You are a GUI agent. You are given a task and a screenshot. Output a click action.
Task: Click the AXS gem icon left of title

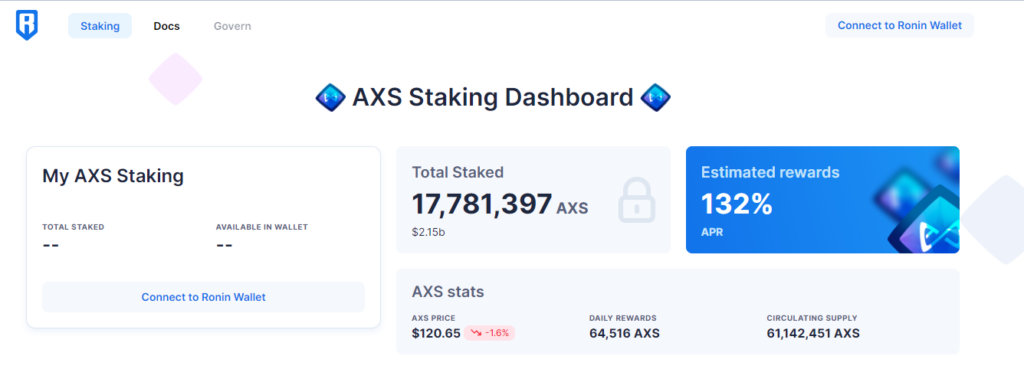(x=330, y=98)
